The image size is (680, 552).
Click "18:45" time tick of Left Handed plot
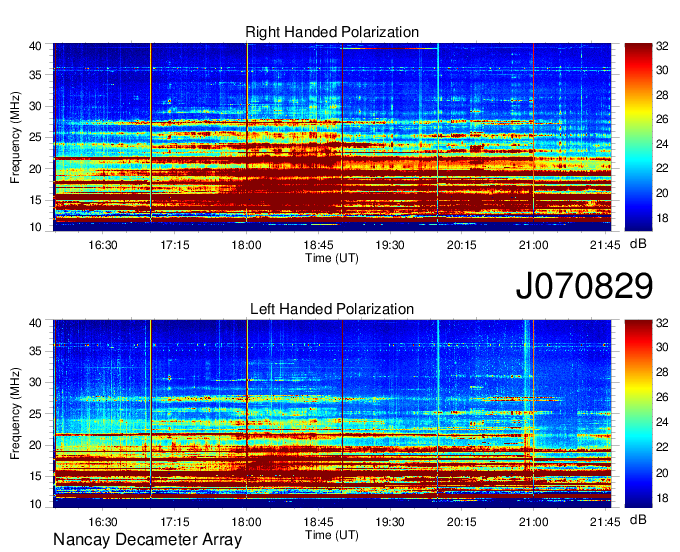pyautogui.click(x=318, y=522)
